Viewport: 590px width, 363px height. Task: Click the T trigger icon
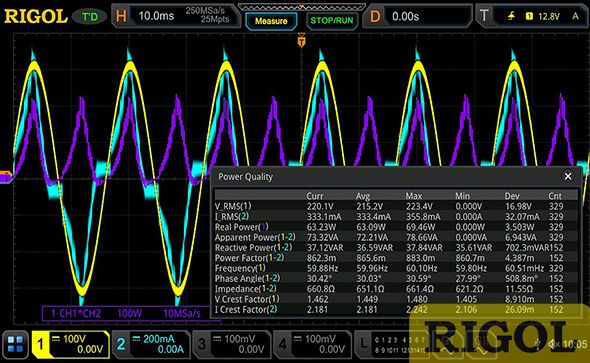(484, 16)
